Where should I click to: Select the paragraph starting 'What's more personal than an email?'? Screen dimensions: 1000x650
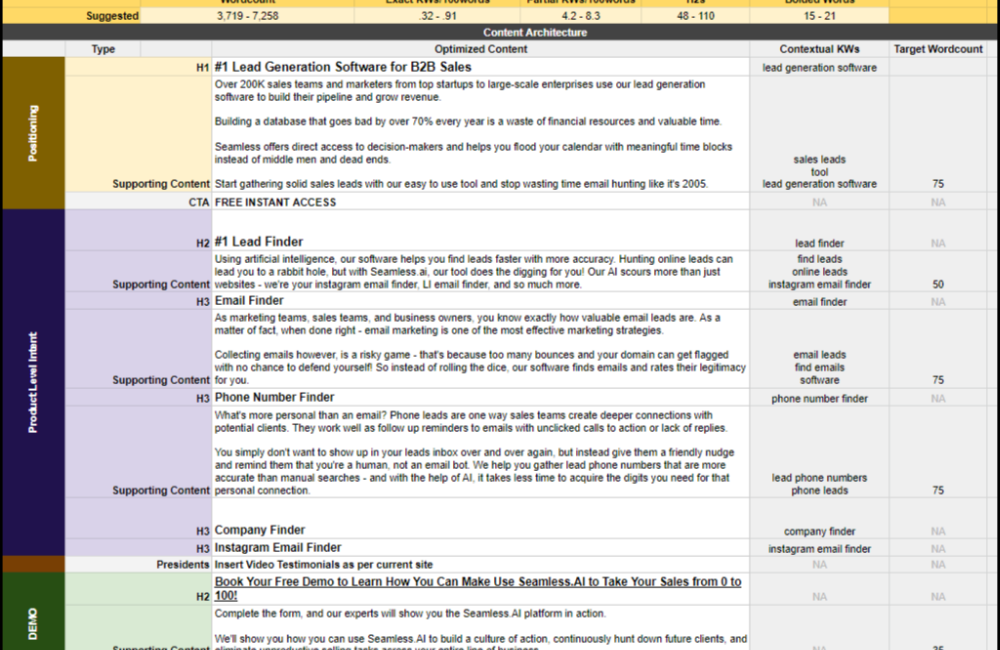click(471, 422)
